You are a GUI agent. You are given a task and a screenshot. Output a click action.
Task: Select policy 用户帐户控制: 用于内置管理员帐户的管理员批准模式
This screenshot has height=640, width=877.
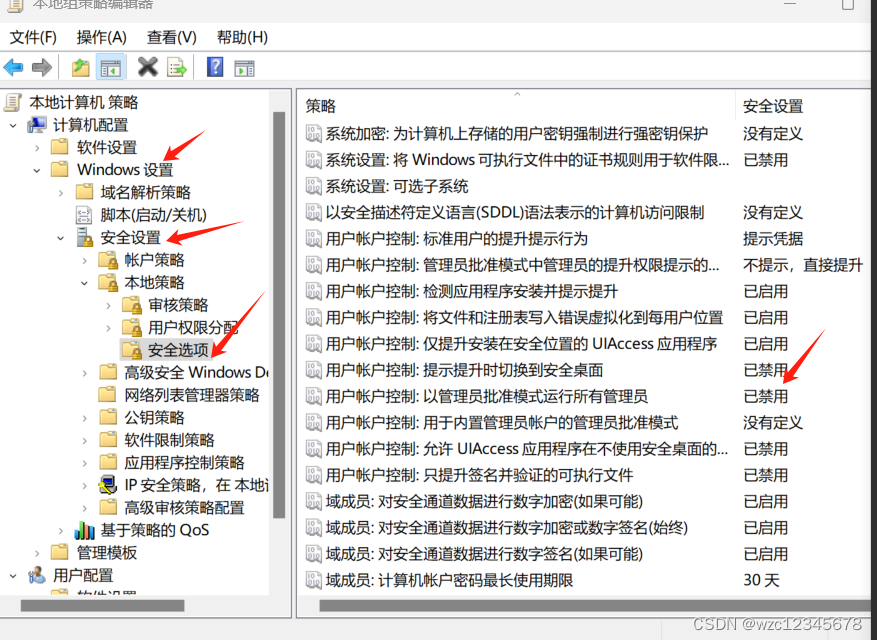click(x=502, y=422)
